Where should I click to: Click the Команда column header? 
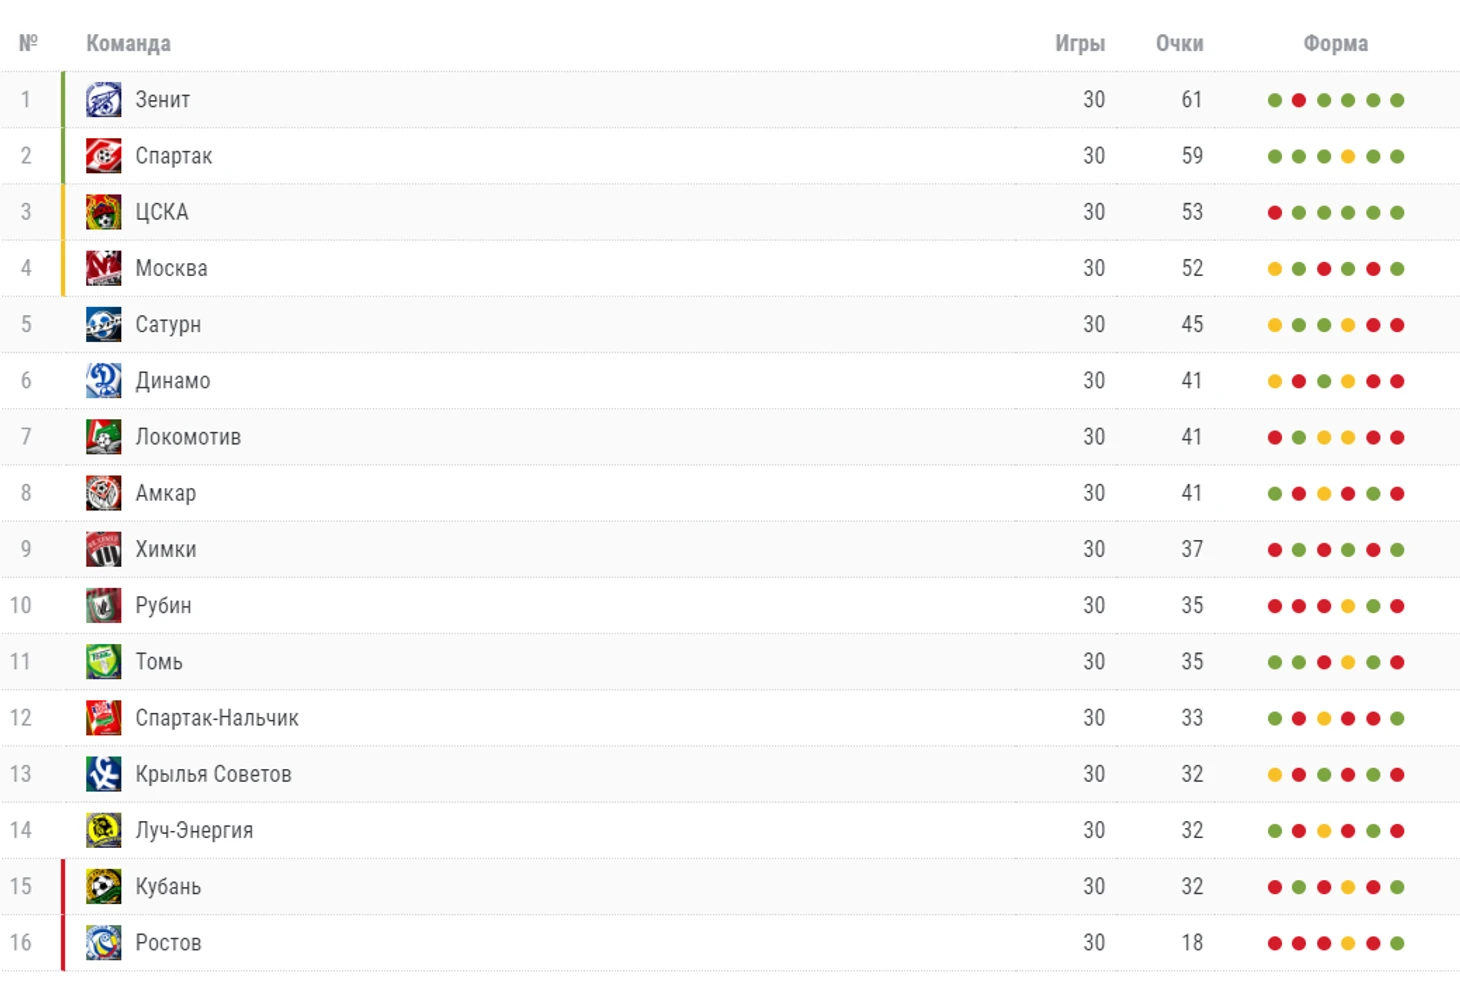128,44
